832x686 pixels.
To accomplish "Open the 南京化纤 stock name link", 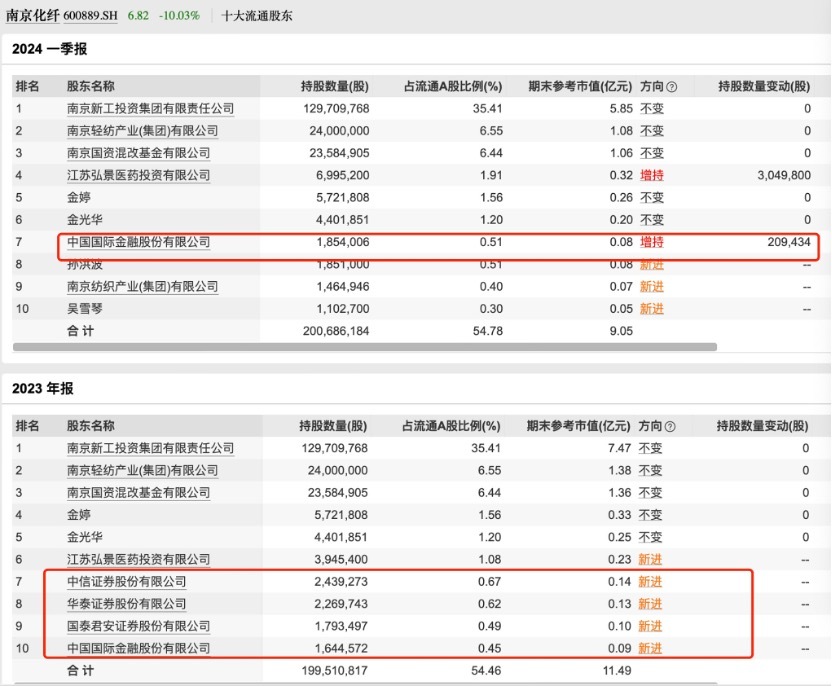I will point(33,15).
